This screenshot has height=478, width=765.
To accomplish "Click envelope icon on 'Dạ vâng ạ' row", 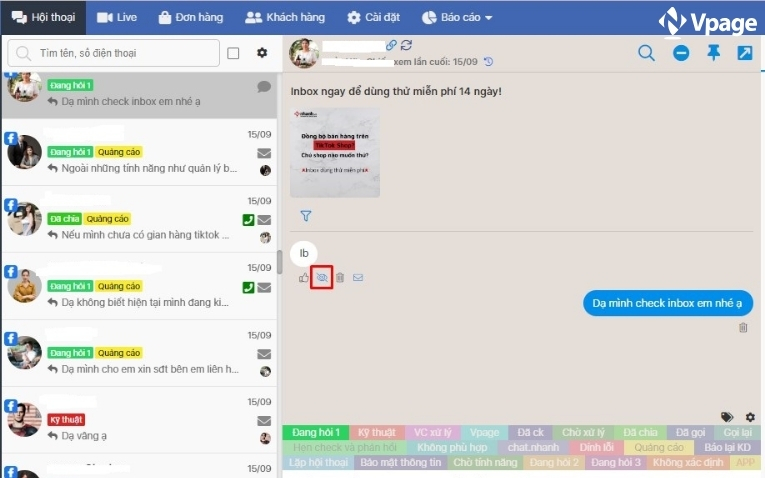I will 264,420.
